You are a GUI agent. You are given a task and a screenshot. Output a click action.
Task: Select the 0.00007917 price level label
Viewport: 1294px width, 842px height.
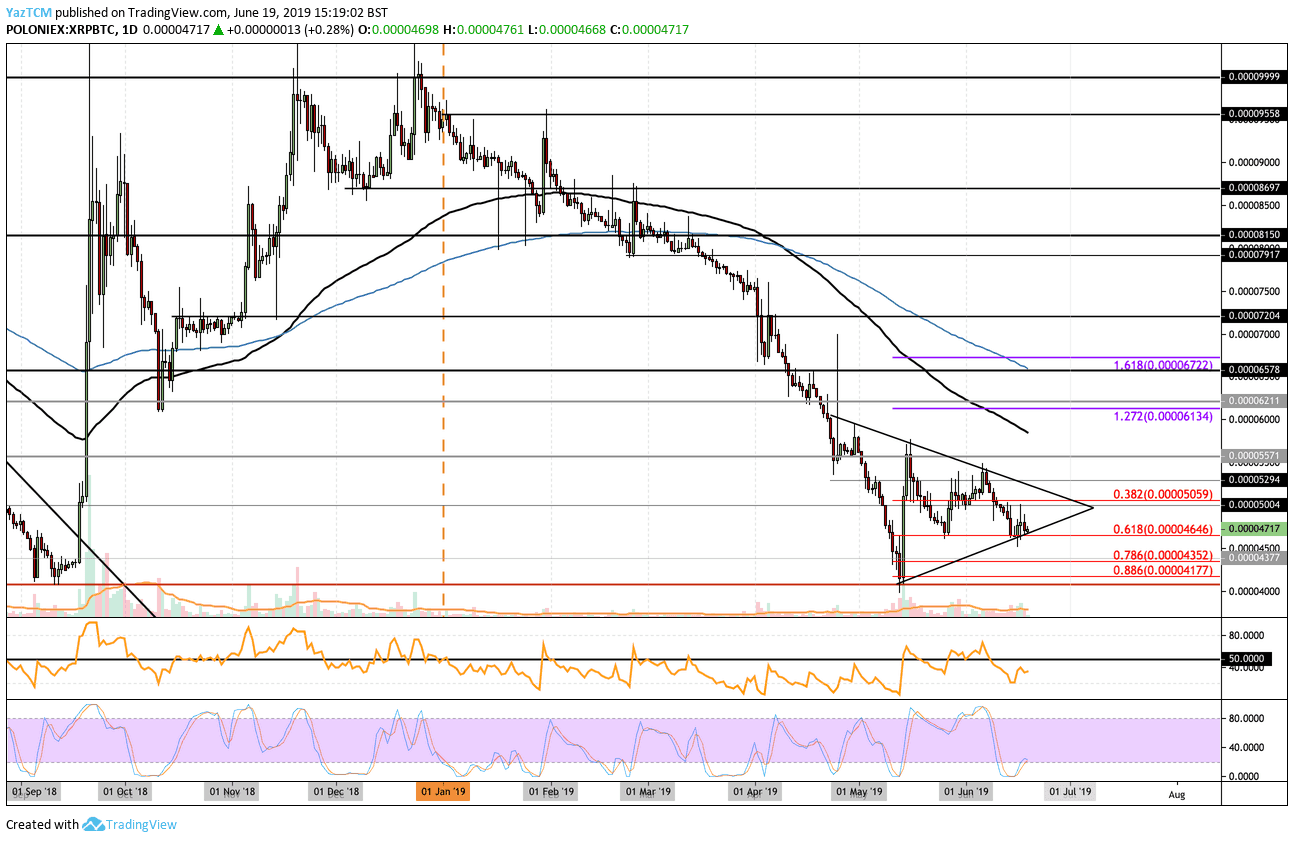tap(1255, 255)
